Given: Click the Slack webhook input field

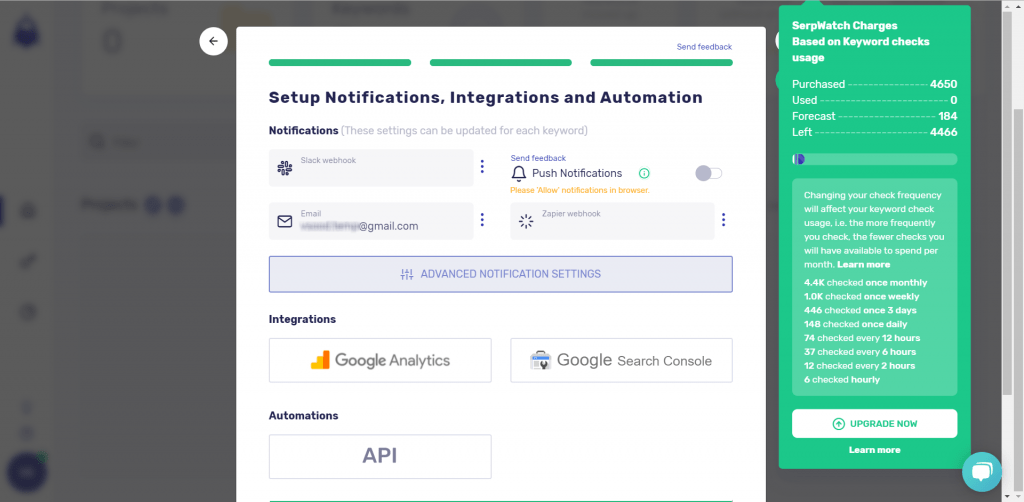Looking at the screenshot, I should [x=380, y=168].
